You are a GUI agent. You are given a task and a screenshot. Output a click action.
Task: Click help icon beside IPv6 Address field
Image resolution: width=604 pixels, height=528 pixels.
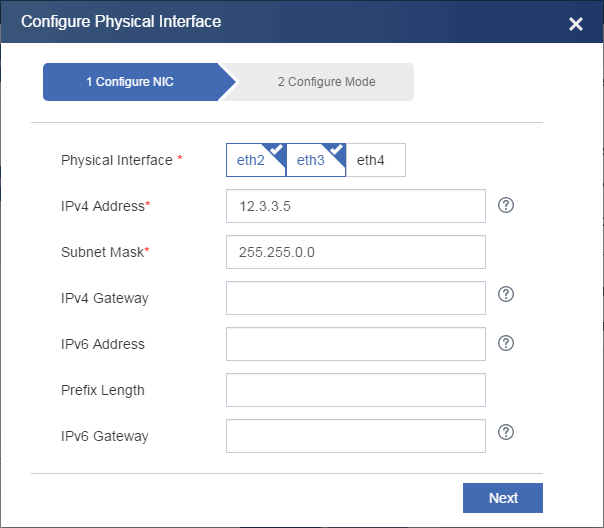pos(506,343)
